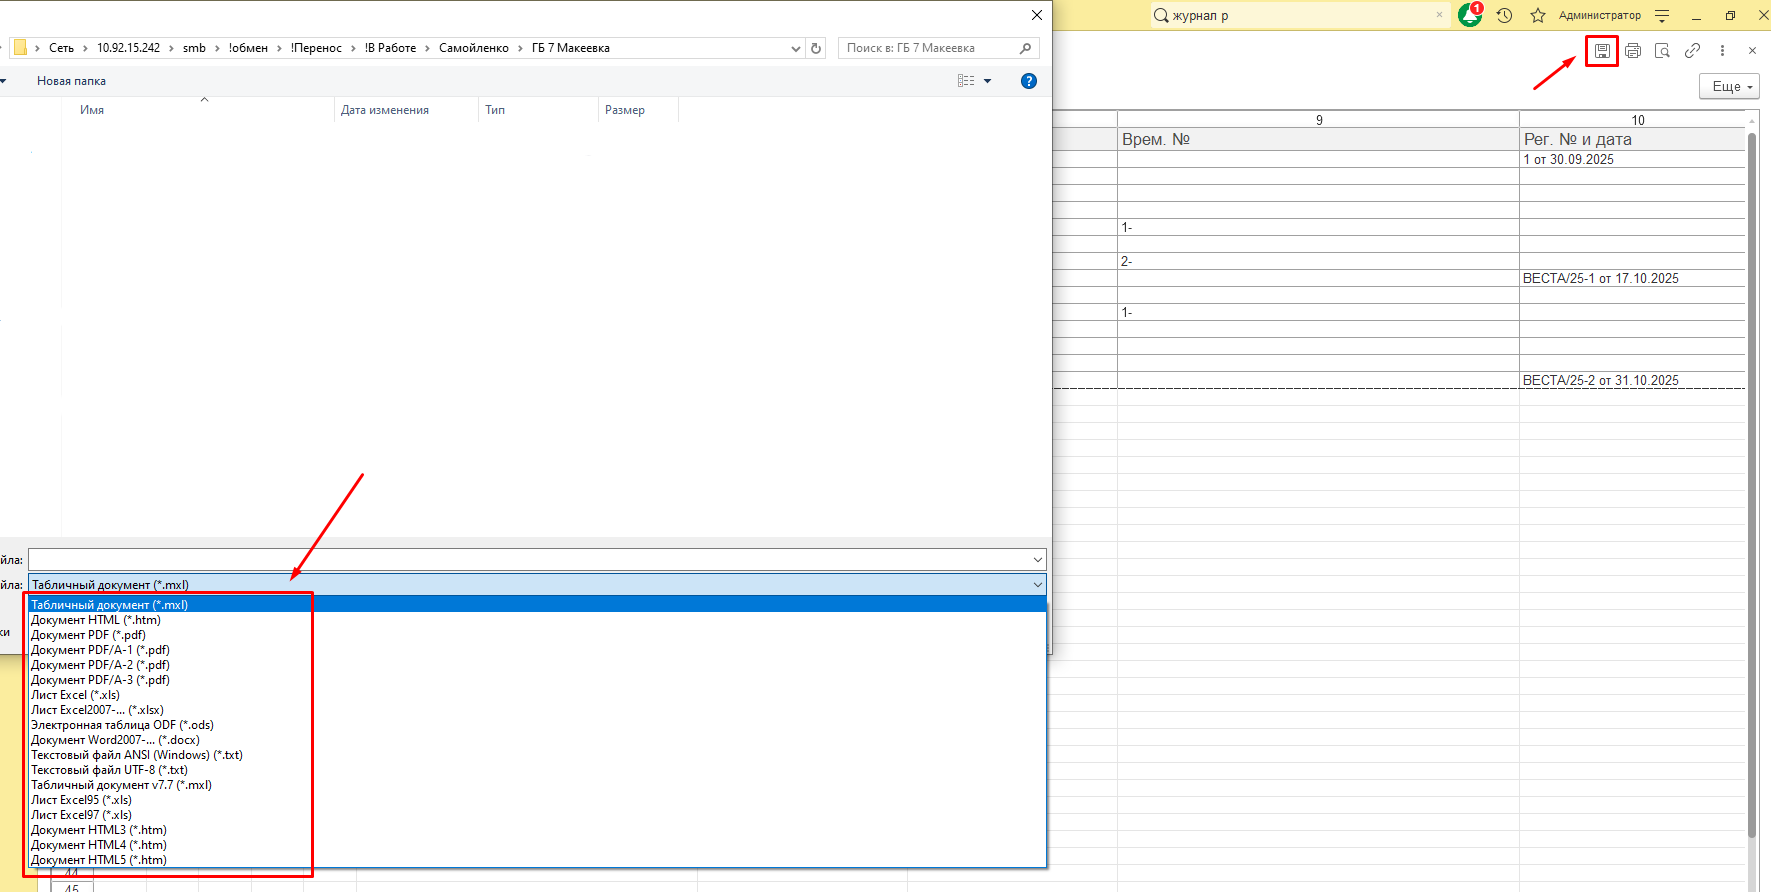Select 'Документ HTML (*.htm)' format
Image resolution: width=1771 pixels, height=892 pixels.
click(537, 620)
